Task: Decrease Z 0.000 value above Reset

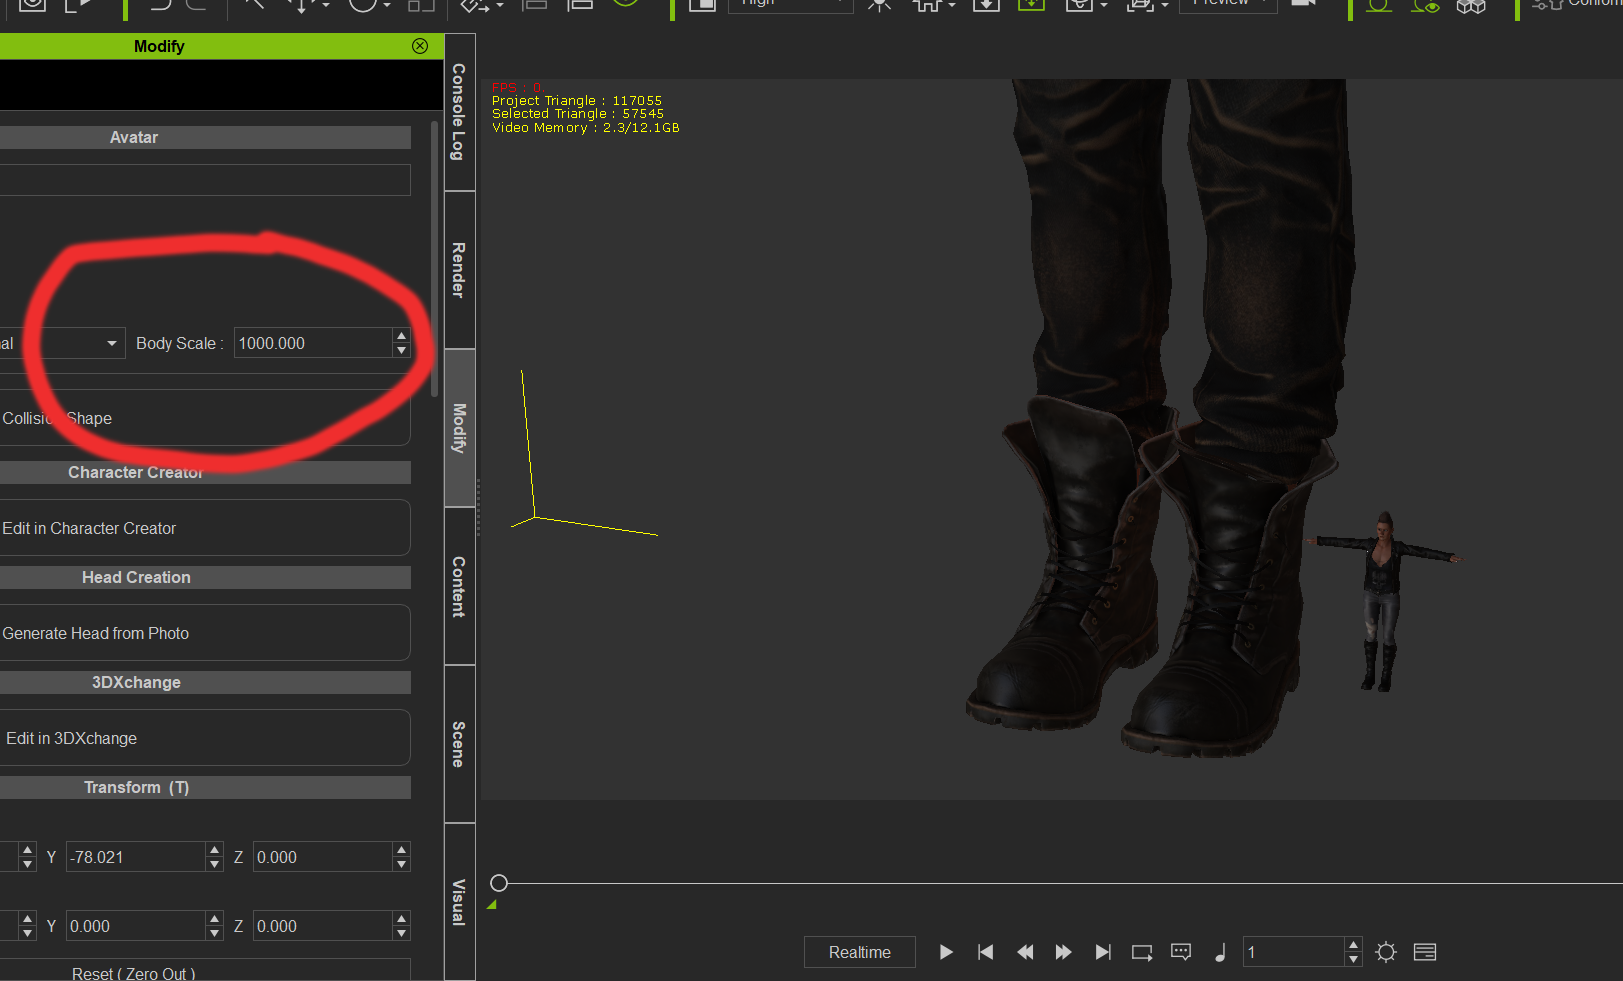Action: 401,934
